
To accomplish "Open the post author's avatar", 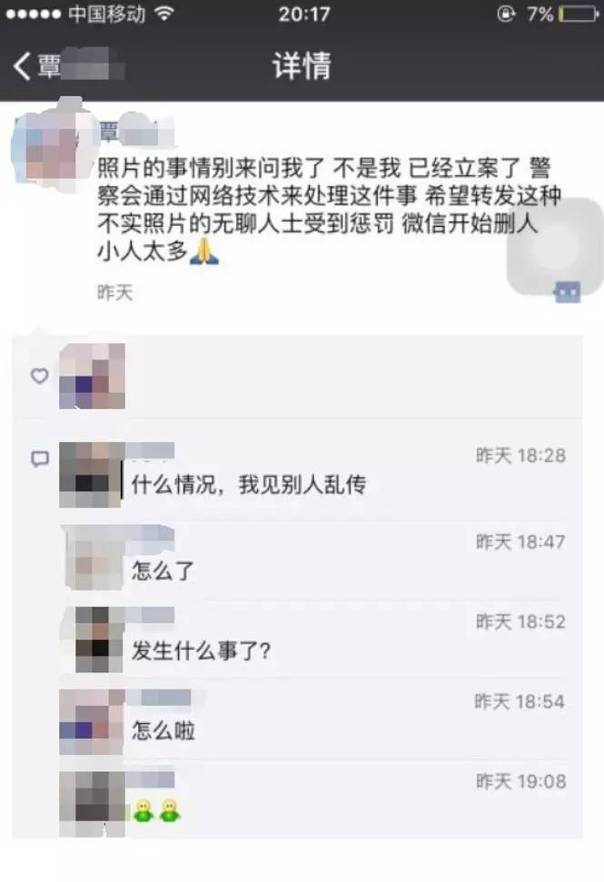I will (x=52, y=145).
